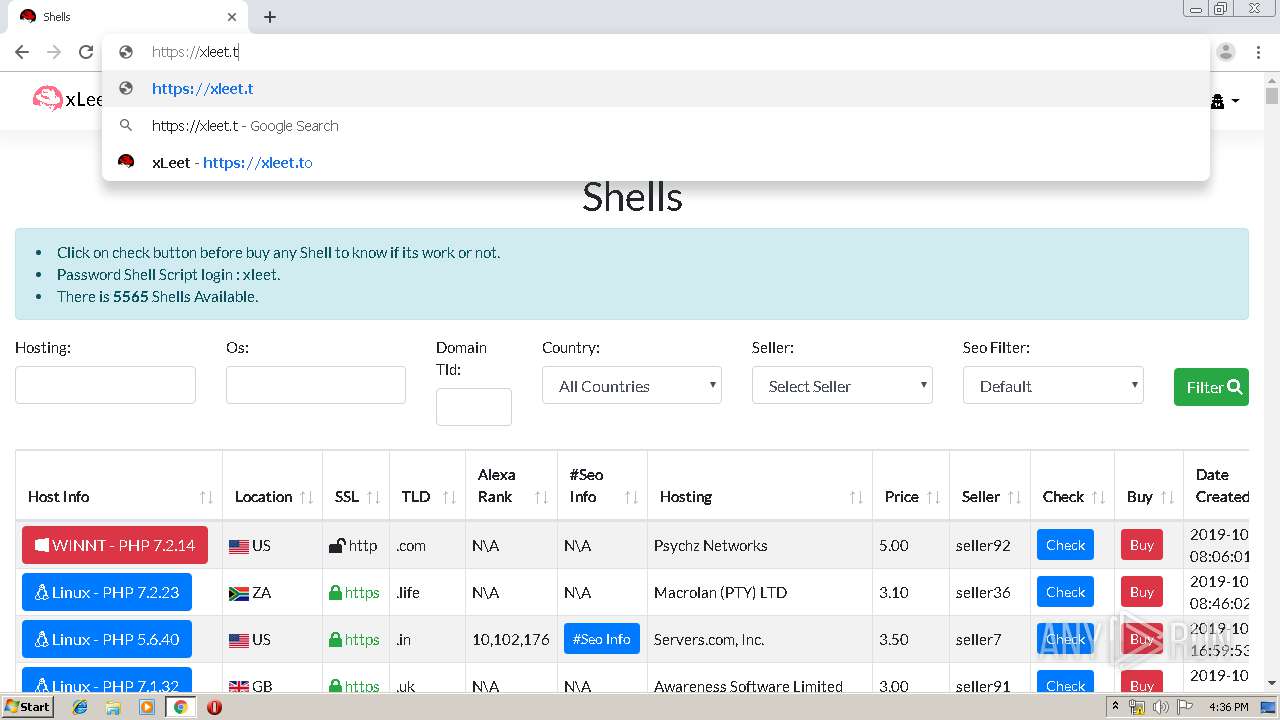The image size is (1280, 720).
Task: Sort table by #Seo Info column
Action: click(602, 486)
